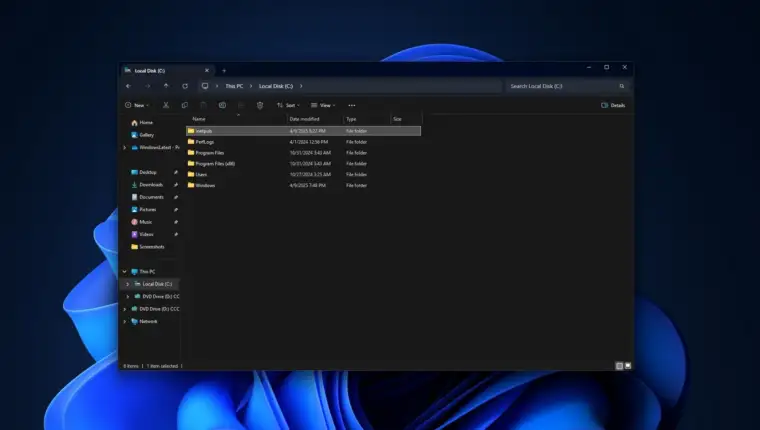Image resolution: width=760 pixels, height=430 pixels.
Task: Go back with the Back arrow
Action: click(x=128, y=86)
